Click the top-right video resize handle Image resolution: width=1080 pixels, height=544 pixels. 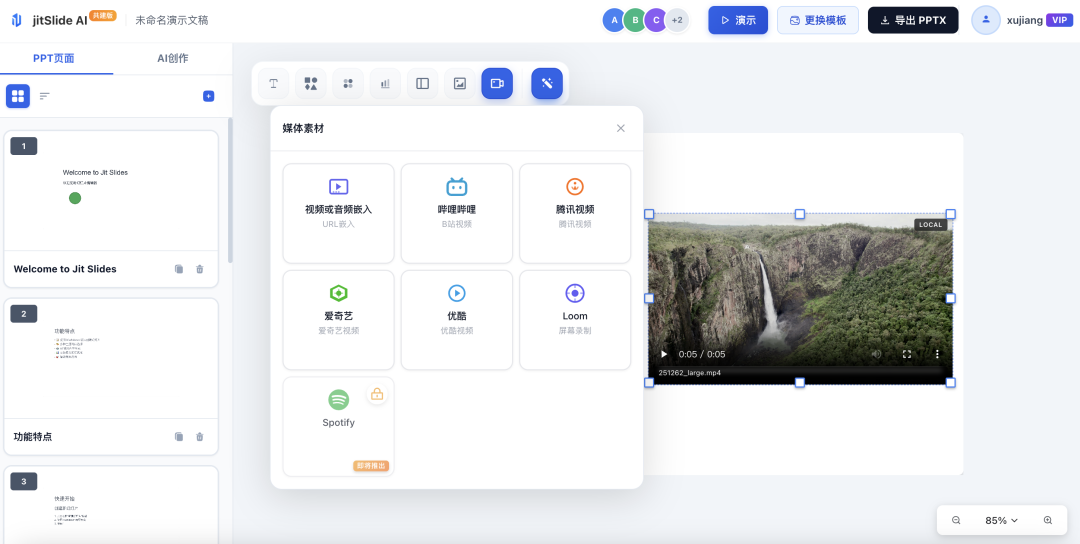[x=951, y=214]
